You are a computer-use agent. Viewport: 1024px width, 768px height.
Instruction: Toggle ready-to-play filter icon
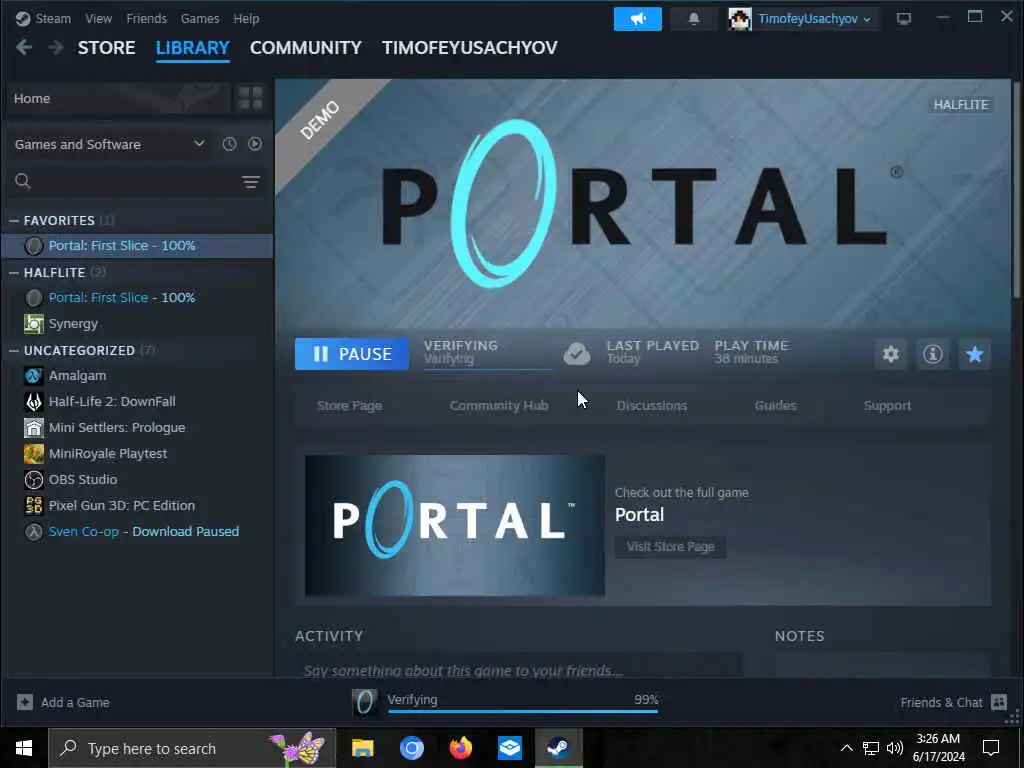click(255, 144)
